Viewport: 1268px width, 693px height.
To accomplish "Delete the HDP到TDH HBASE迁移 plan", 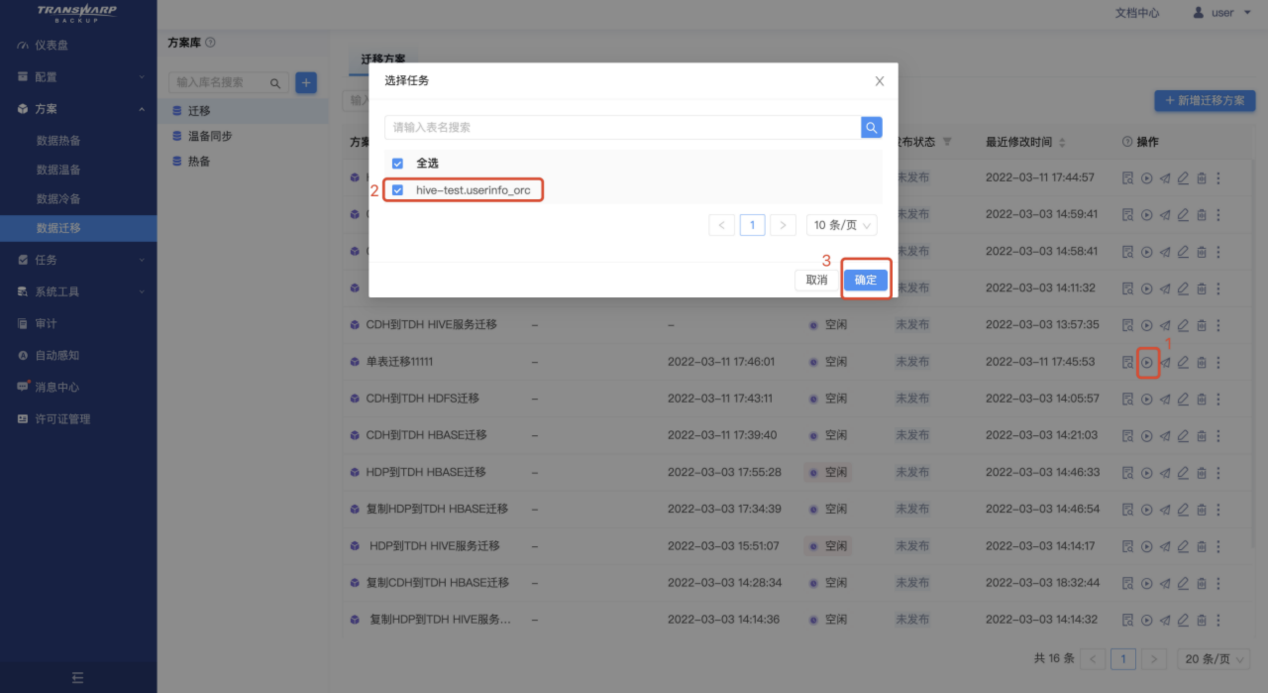I will coord(1201,472).
